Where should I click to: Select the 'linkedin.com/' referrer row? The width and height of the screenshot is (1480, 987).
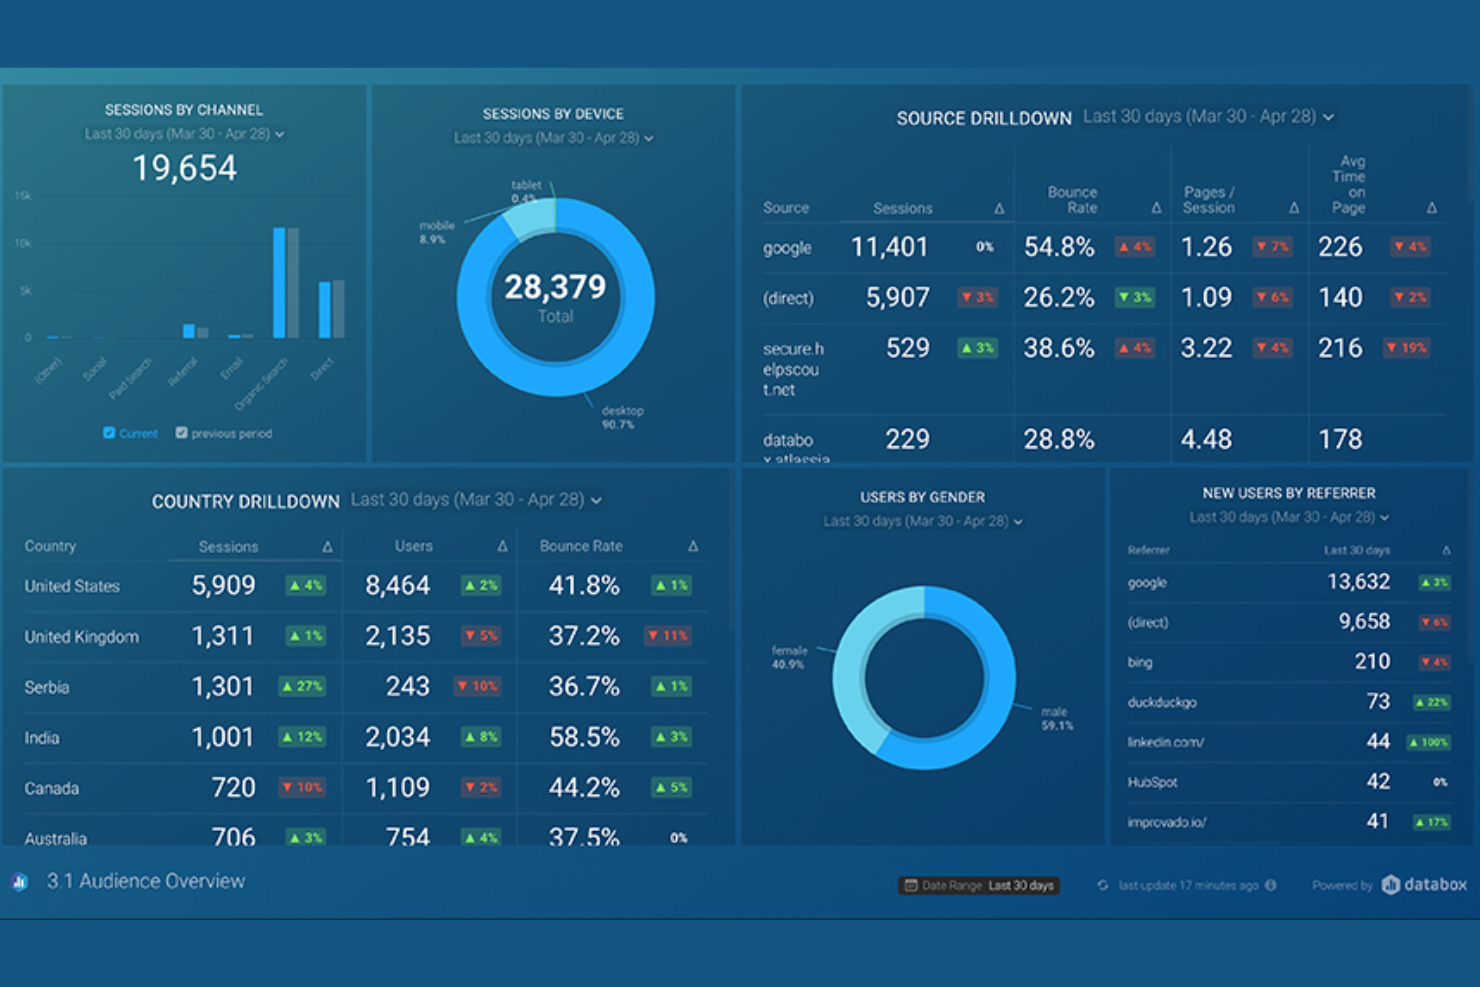1289,742
